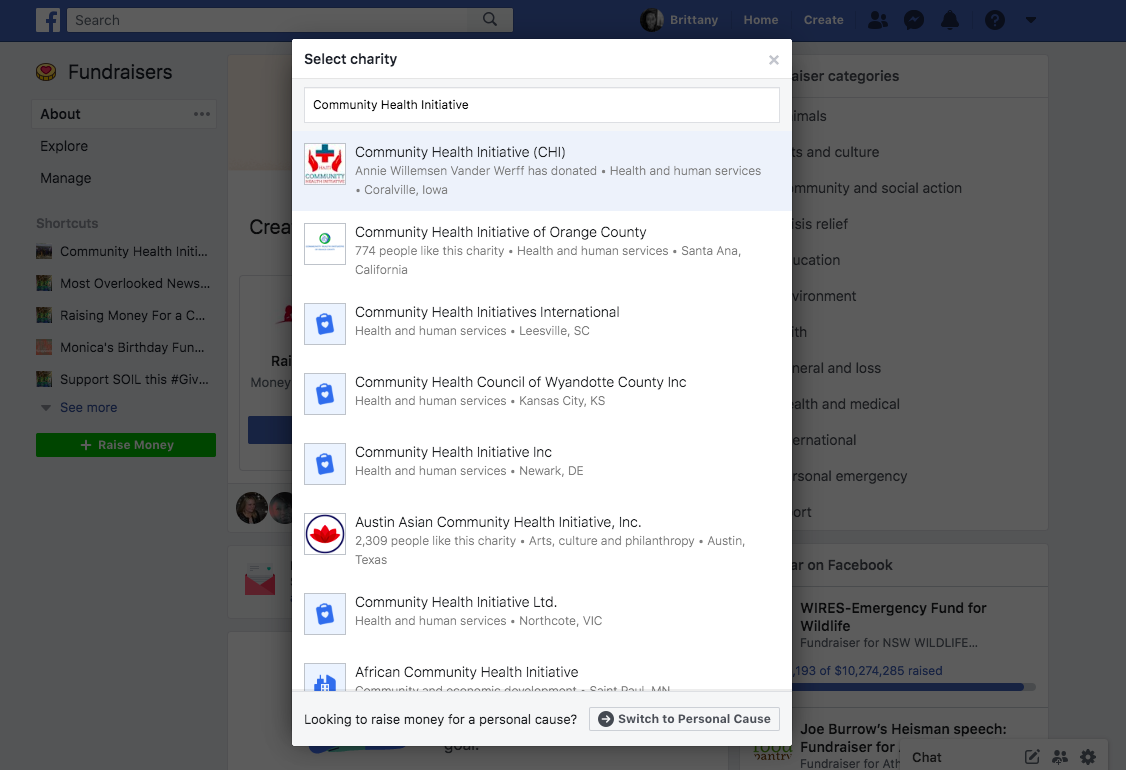The image size is (1126, 770).
Task: Select About in the sidebar
Action: [124, 114]
